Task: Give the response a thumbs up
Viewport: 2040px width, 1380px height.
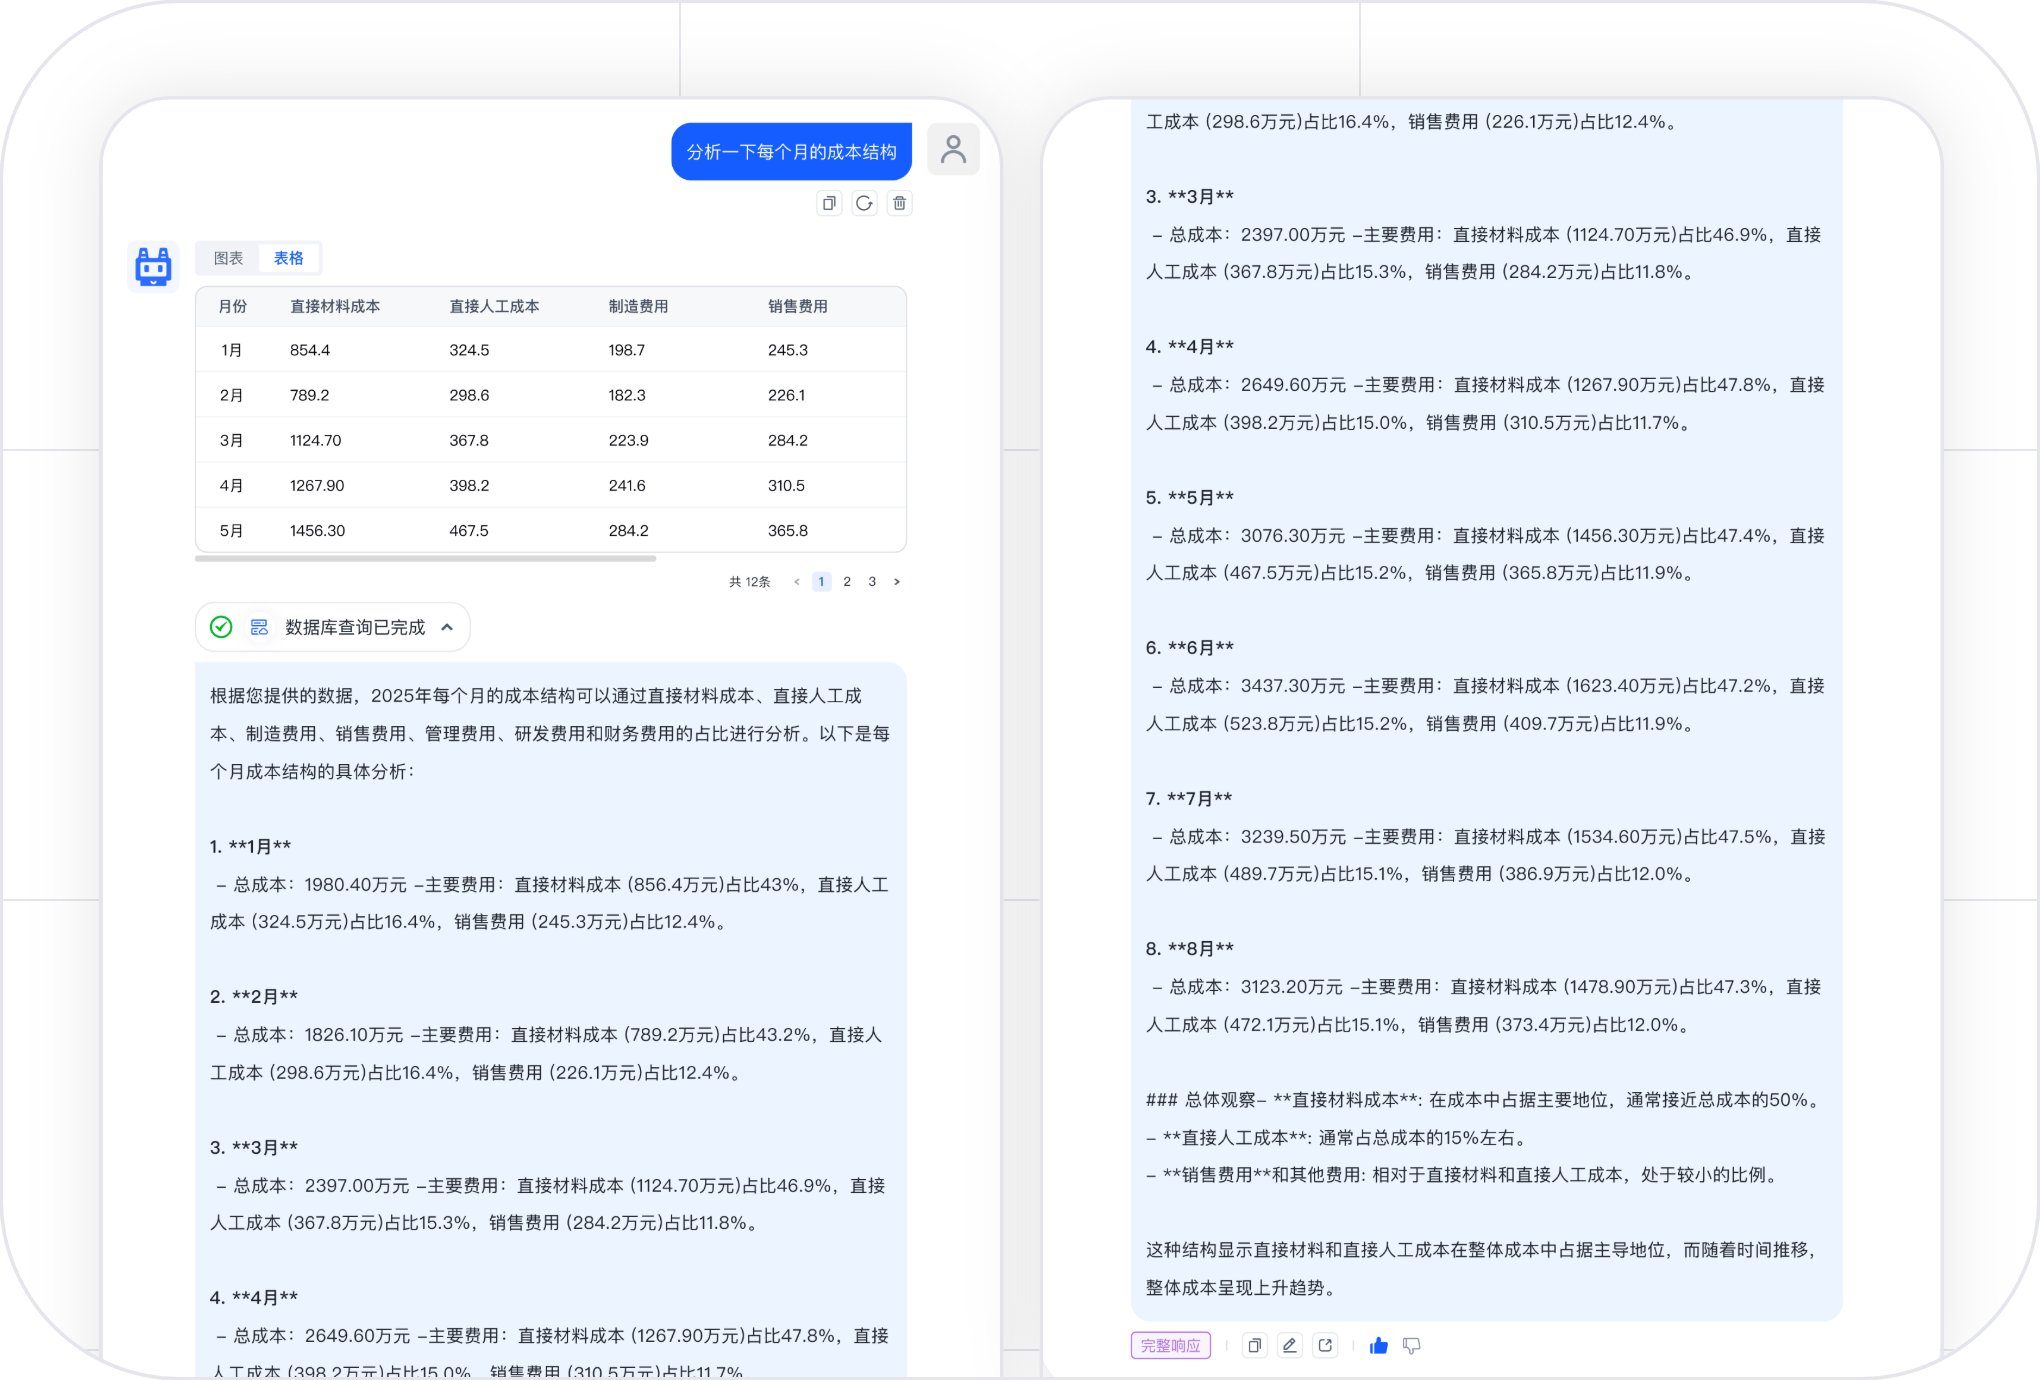Action: tap(1378, 1345)
